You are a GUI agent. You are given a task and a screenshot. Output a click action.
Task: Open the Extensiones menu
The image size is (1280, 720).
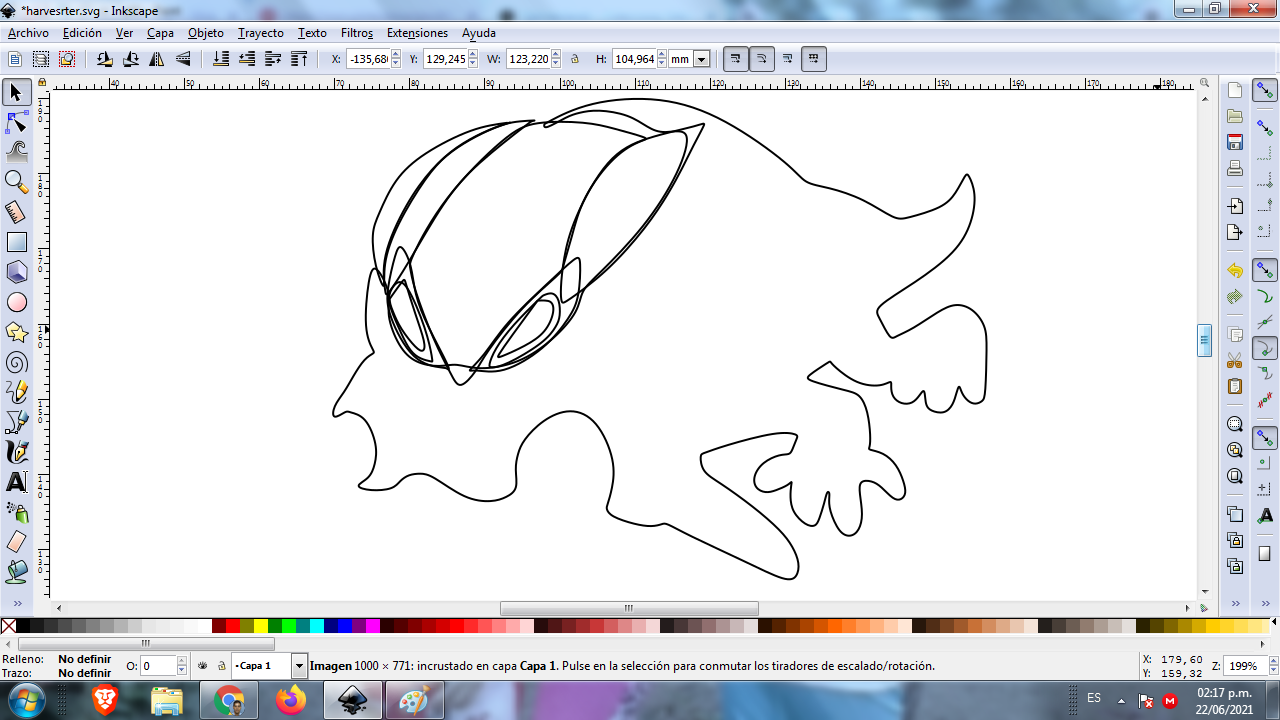click(417, 33)
